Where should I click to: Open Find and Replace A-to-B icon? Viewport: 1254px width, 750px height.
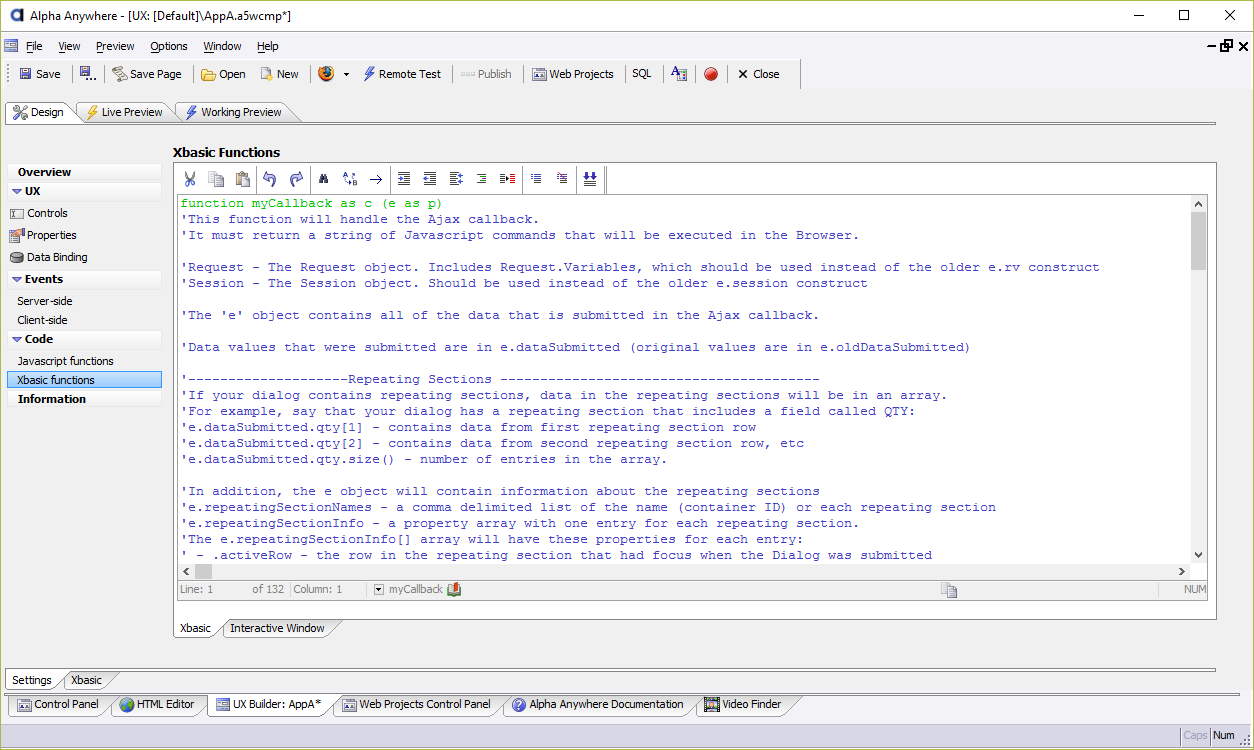point(350,179)
